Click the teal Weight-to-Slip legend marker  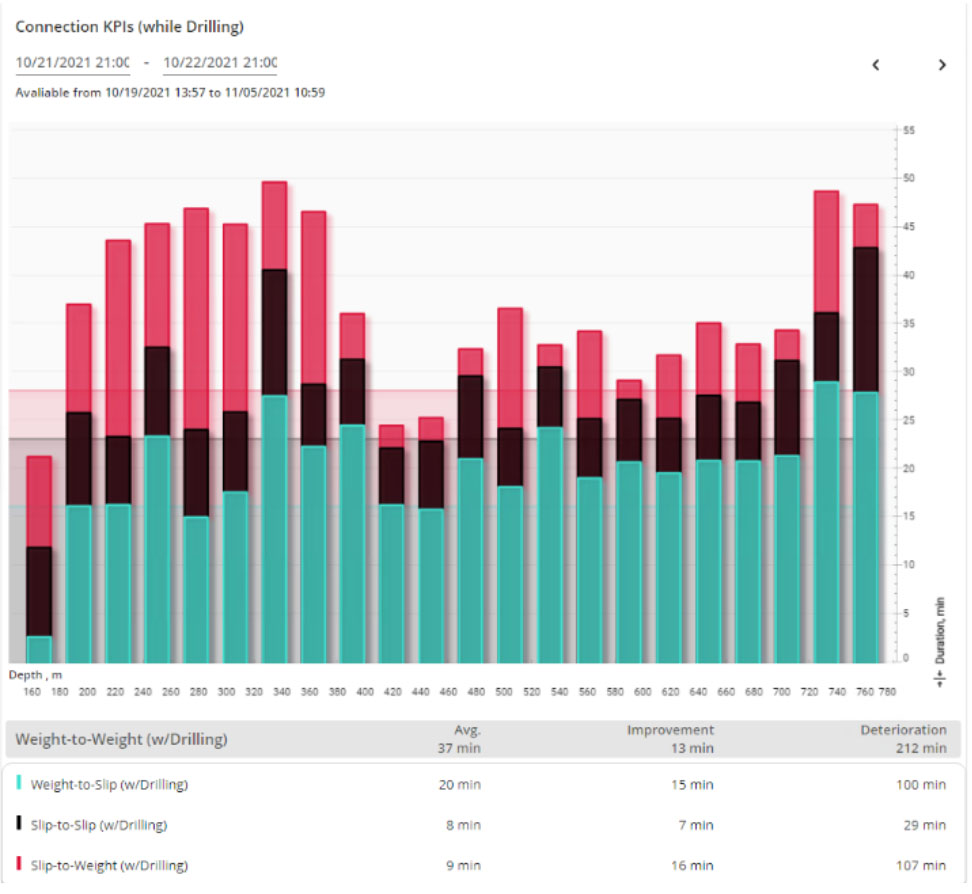coord(20,785)
